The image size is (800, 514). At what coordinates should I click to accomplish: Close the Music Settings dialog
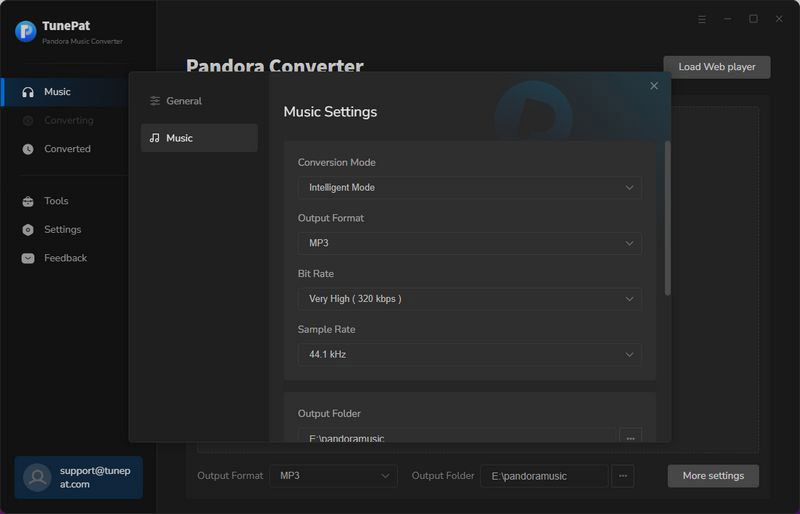point(654,86)
